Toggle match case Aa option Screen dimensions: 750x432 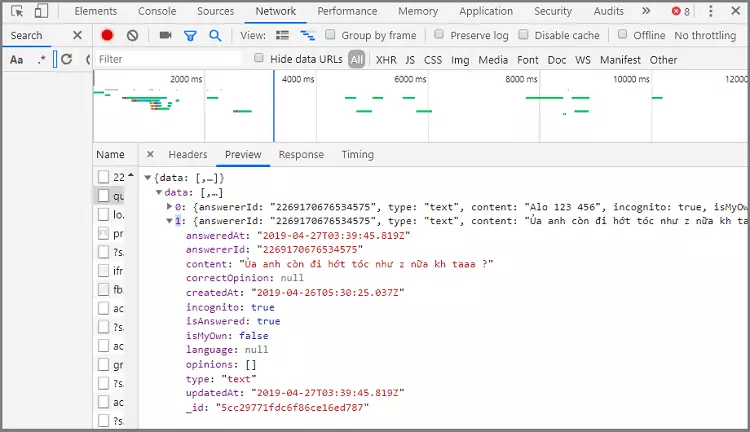point(16,59)
